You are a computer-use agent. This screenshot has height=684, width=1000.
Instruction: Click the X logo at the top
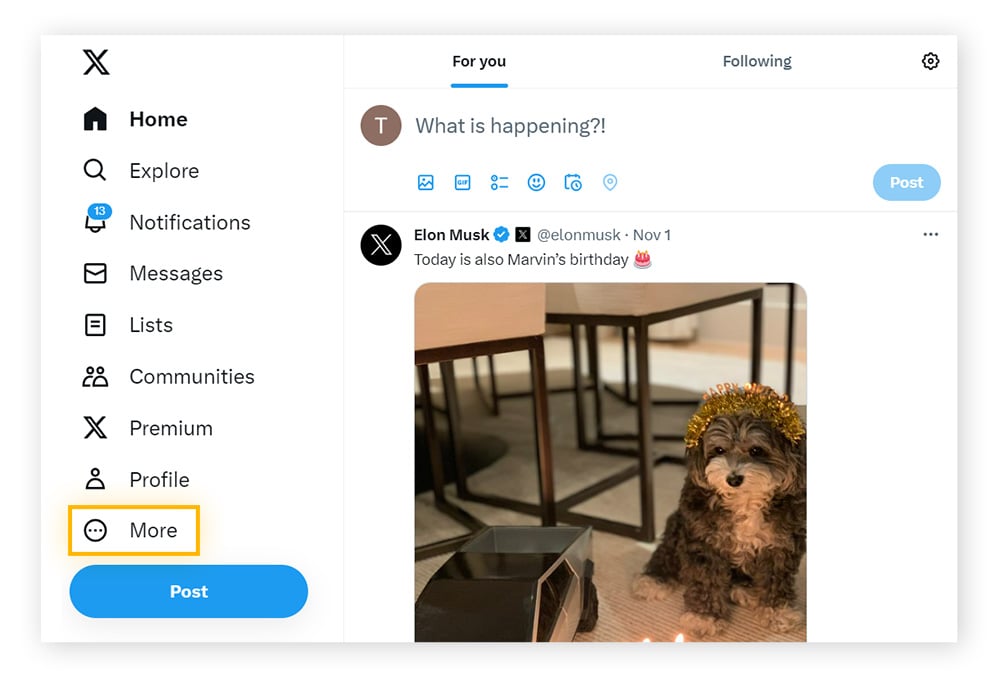pos(95,62)
